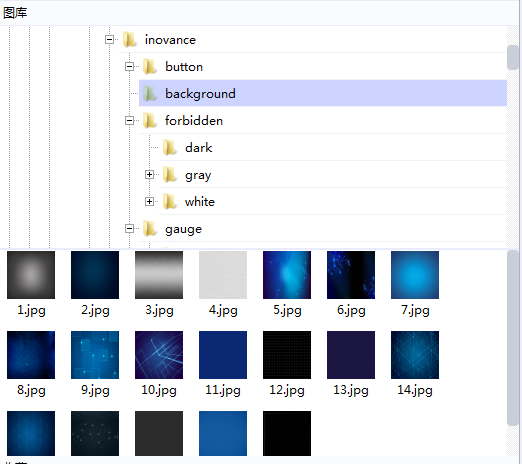This screenshot has width=522, height=464.
Task: Collapse the gauge folder node
Action: coord(129,228)
